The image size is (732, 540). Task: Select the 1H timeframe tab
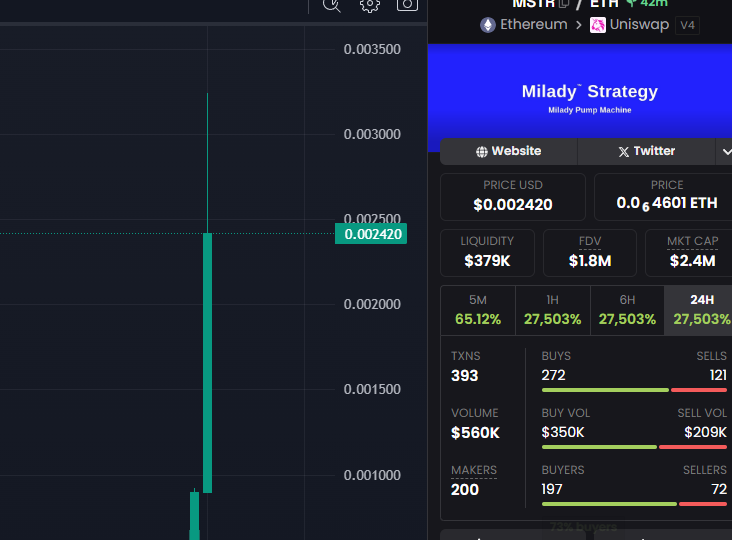pos(553,310)
